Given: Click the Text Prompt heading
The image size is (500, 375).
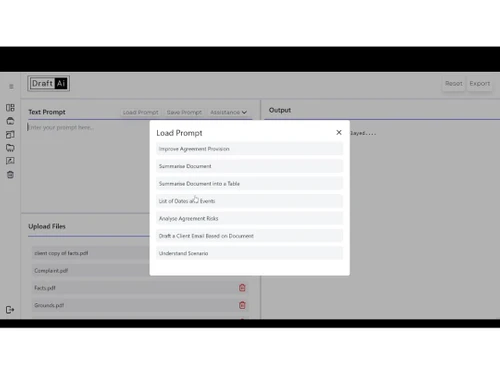Looking at the screenshot, I should (x=47, y=112).
